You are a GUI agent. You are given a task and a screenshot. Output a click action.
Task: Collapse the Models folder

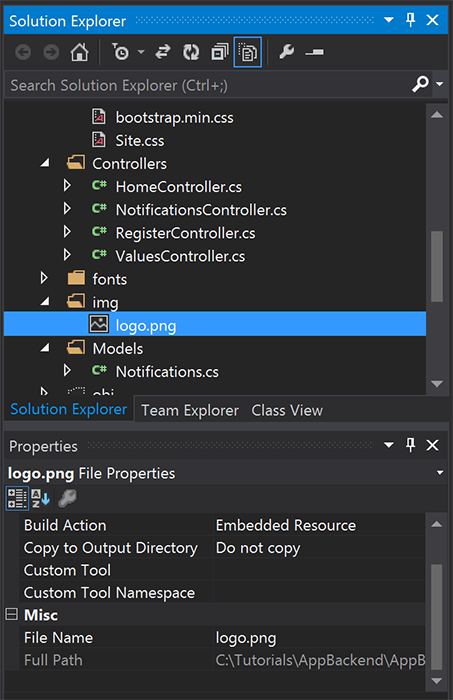[45, 348]
